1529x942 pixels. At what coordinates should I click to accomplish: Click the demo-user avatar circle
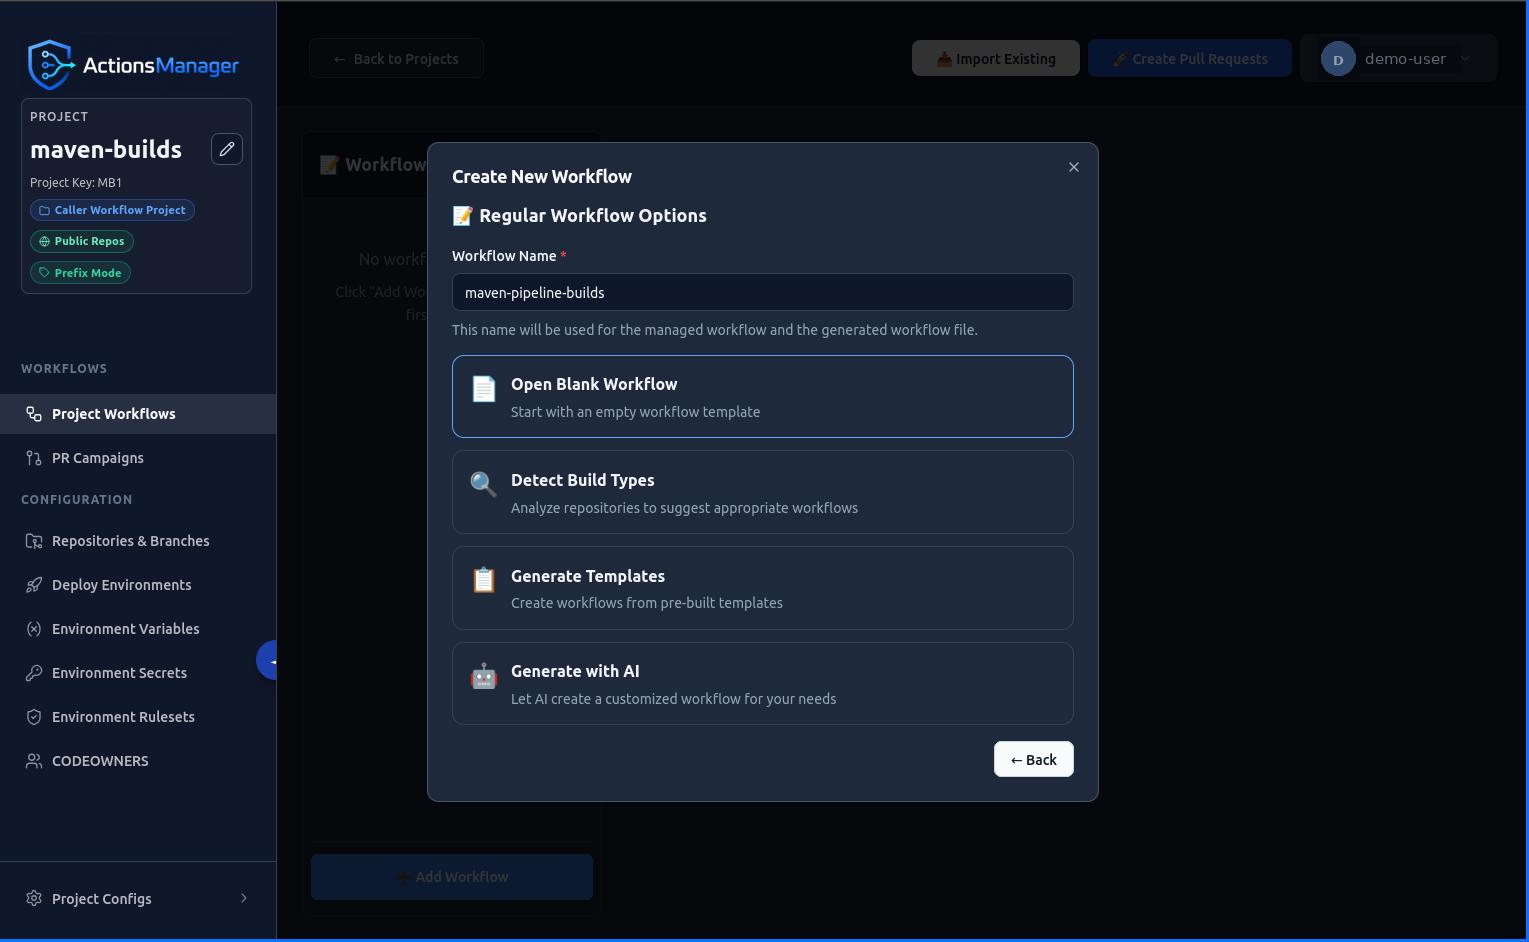click(x=1338, y=59)
